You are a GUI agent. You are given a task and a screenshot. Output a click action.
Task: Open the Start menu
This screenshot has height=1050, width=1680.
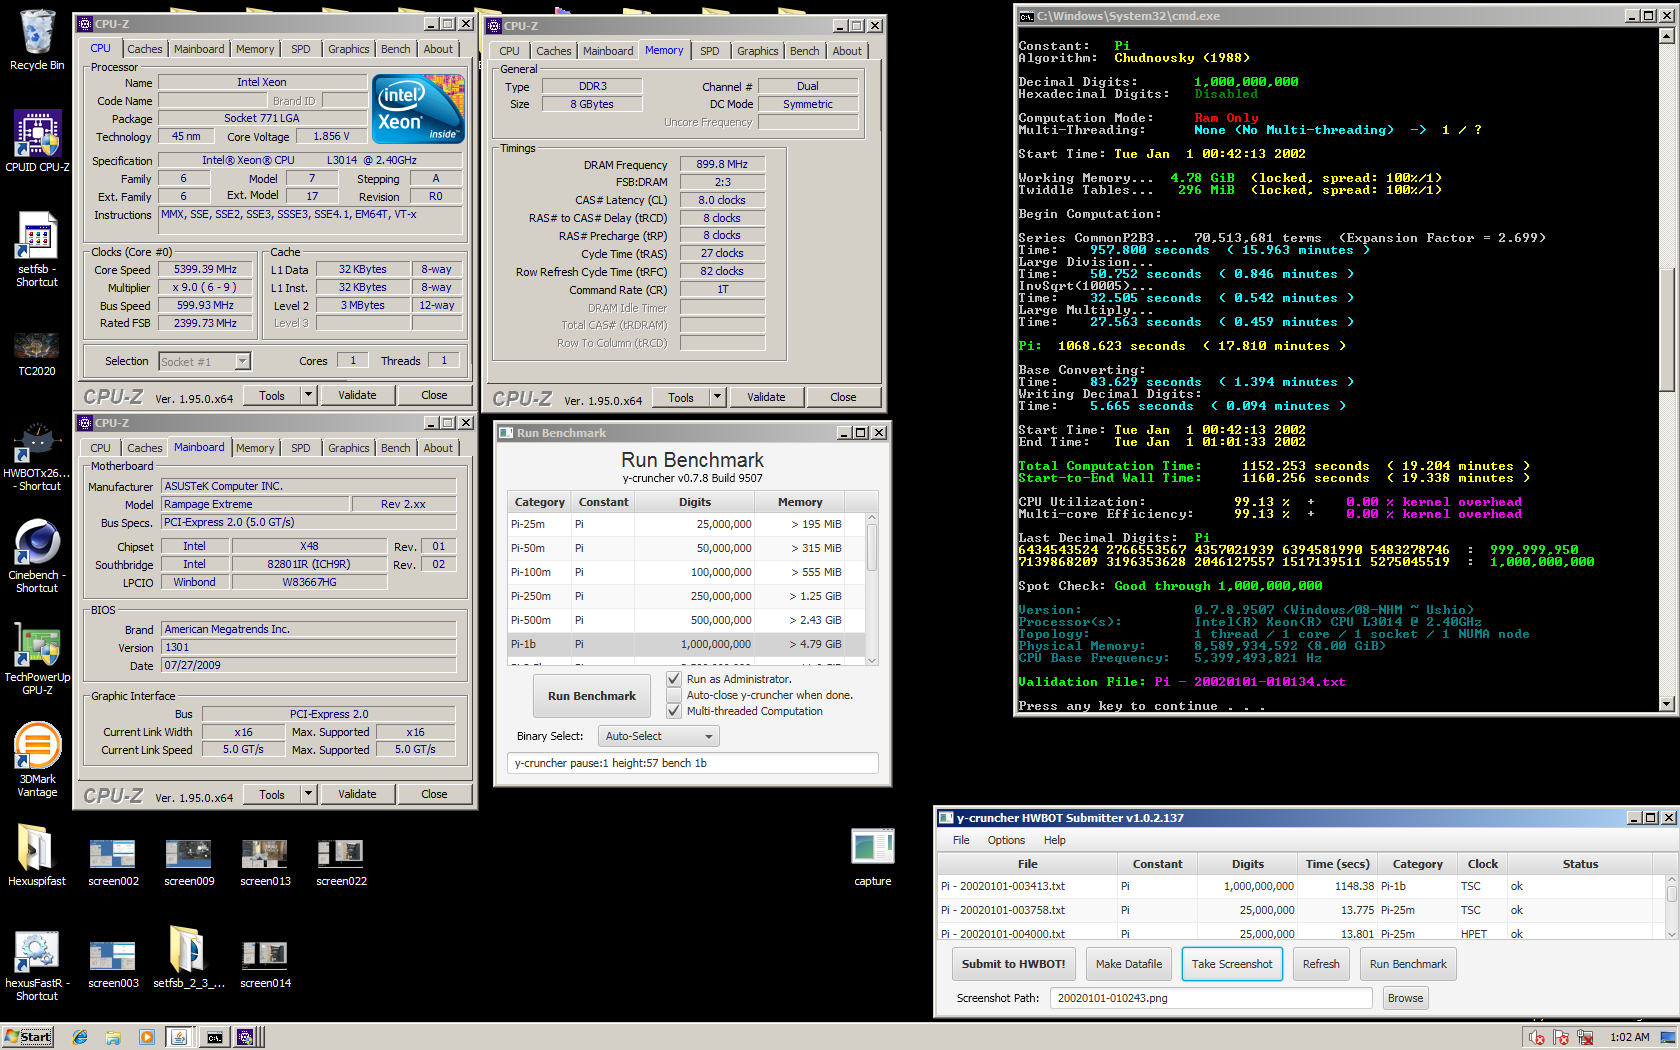28,1037
